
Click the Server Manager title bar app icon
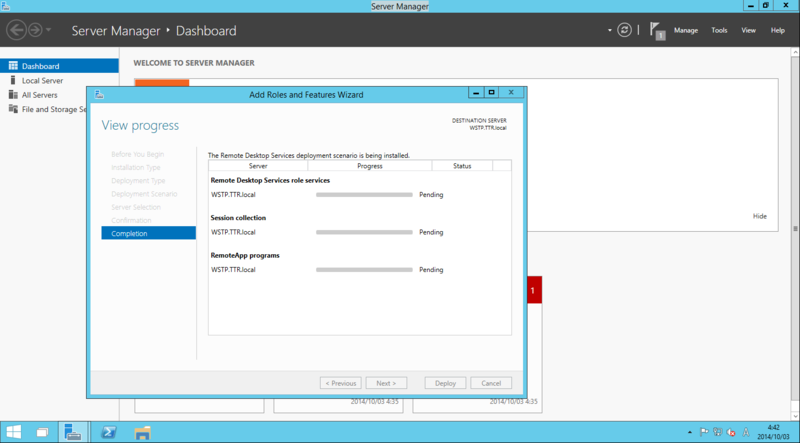(6, 6)
